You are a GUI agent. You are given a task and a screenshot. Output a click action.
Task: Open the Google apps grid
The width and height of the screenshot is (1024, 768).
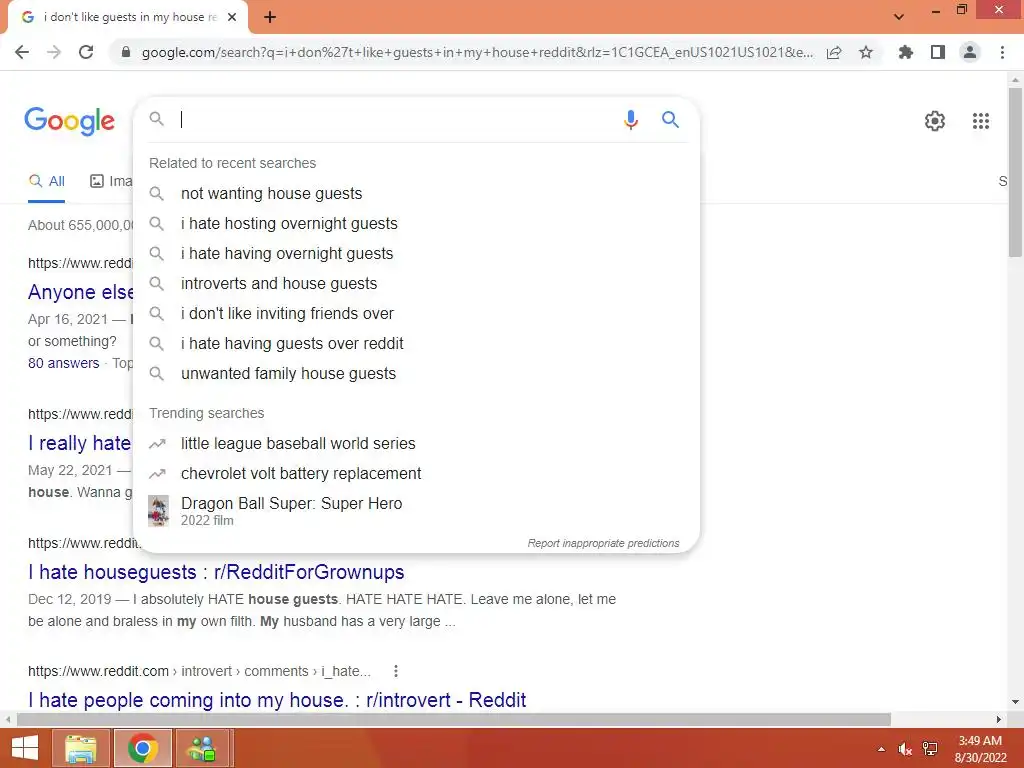[x=980, y=121]
